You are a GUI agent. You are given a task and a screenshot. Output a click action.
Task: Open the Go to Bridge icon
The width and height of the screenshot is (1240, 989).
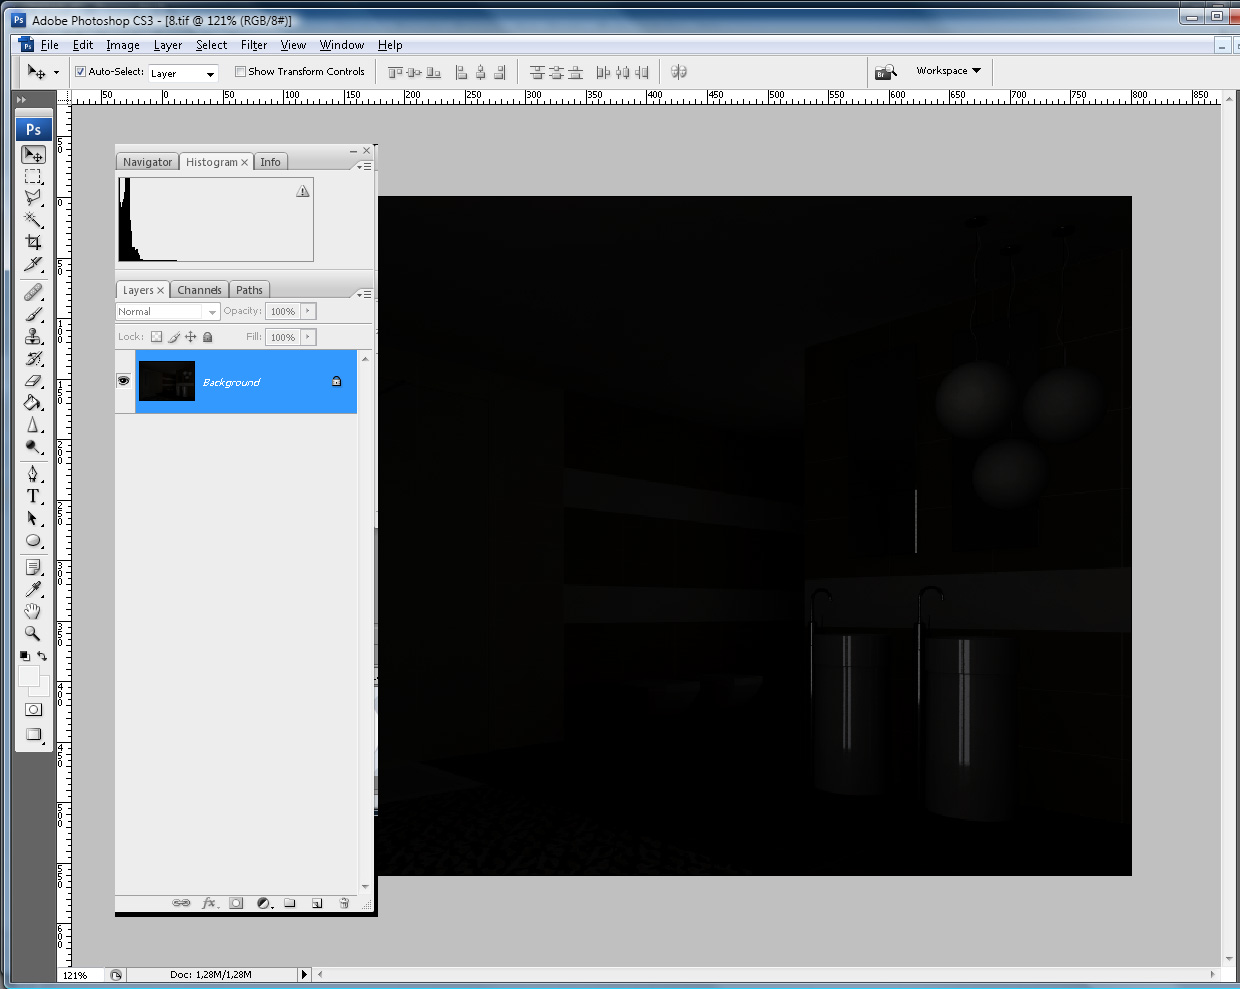(885, 72)
